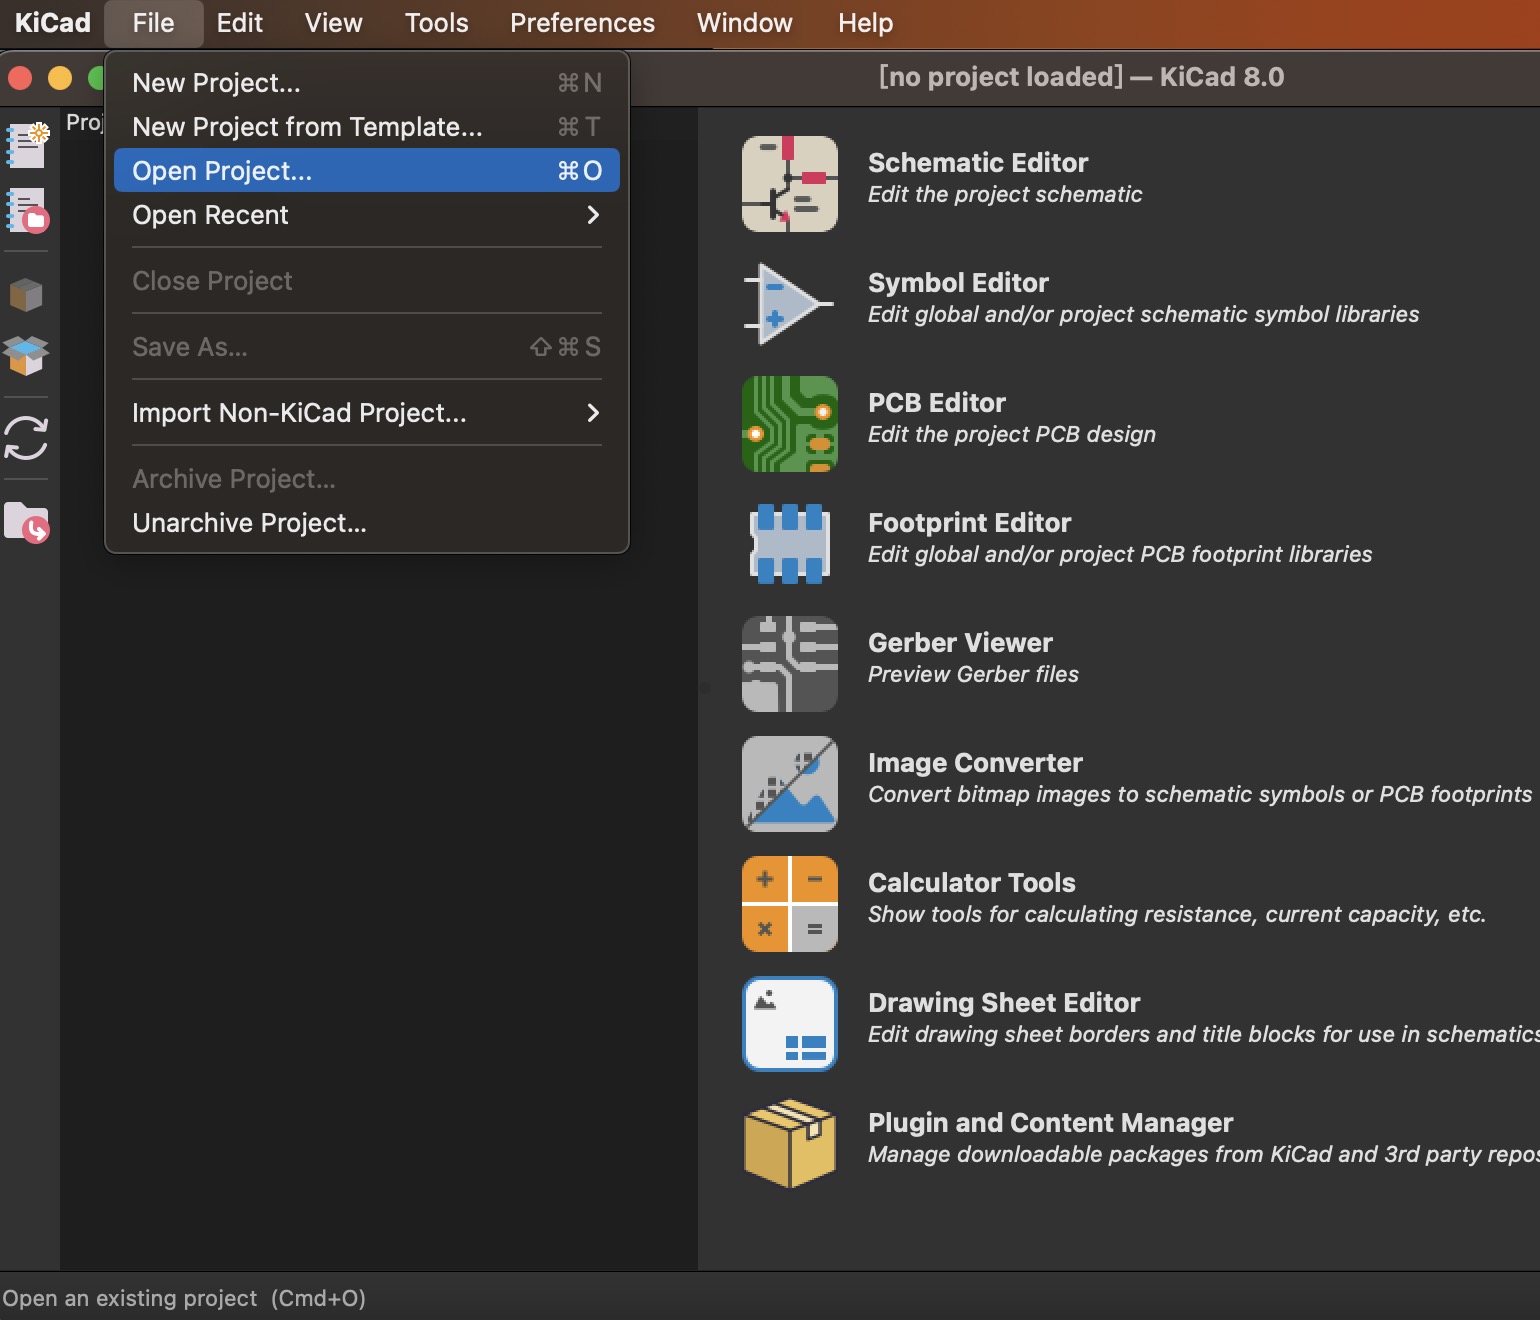Open the Image Converter icon
The image size is (1540, 1320).
(790, 784)
